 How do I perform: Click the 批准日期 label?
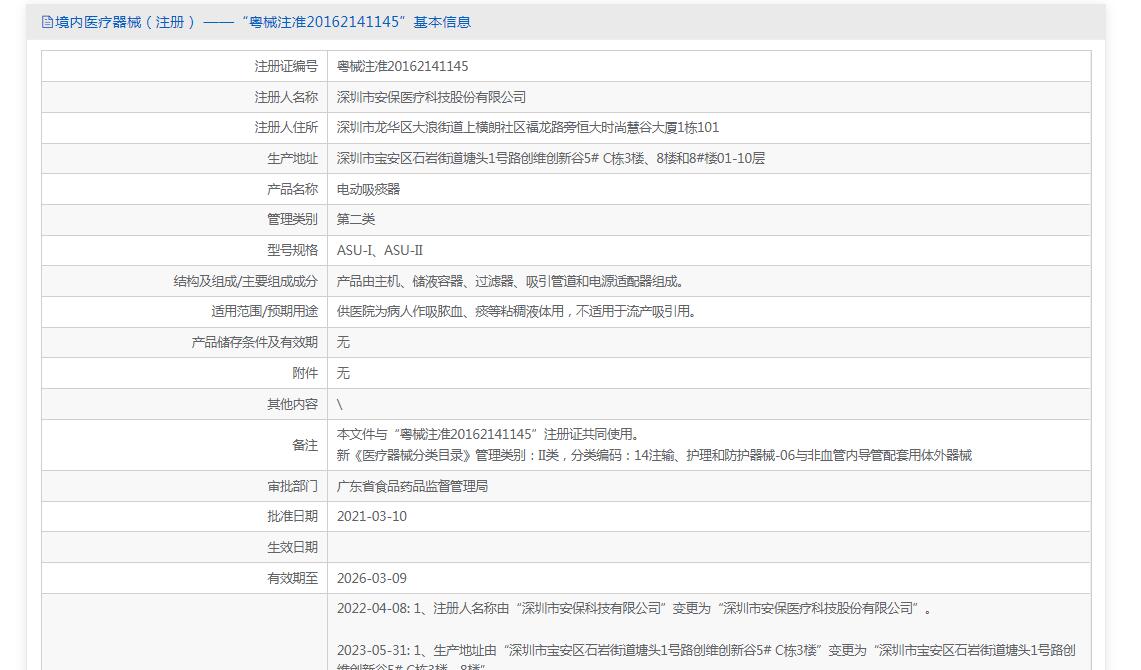(293, 516)
